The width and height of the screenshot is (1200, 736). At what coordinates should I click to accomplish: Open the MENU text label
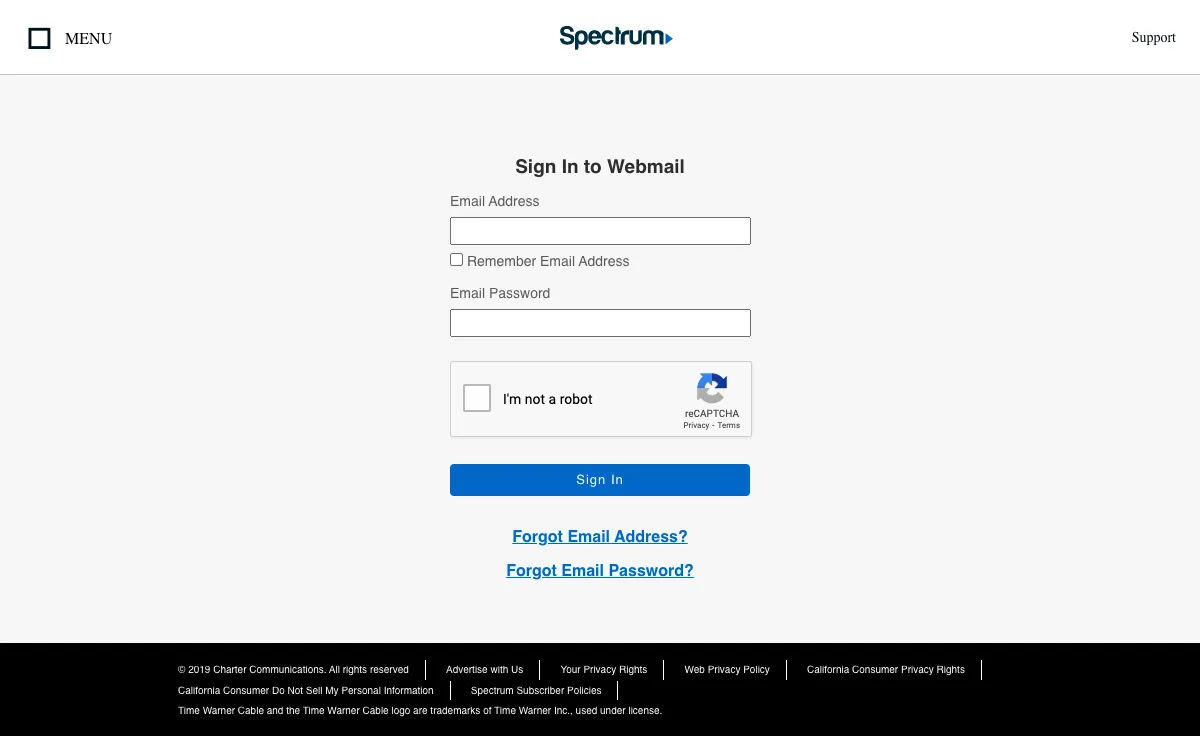(x=88, y=39)
